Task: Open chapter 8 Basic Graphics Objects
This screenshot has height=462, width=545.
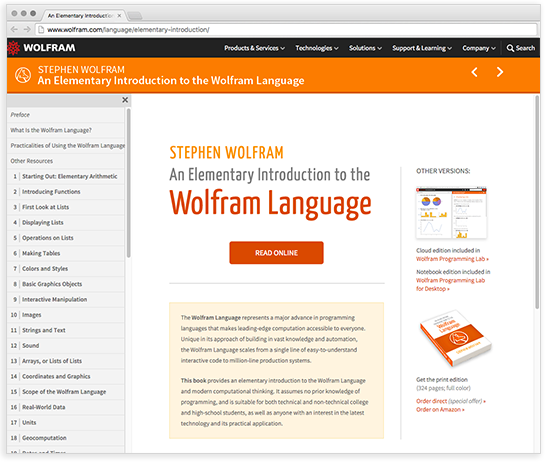Action: click(66, 284)
